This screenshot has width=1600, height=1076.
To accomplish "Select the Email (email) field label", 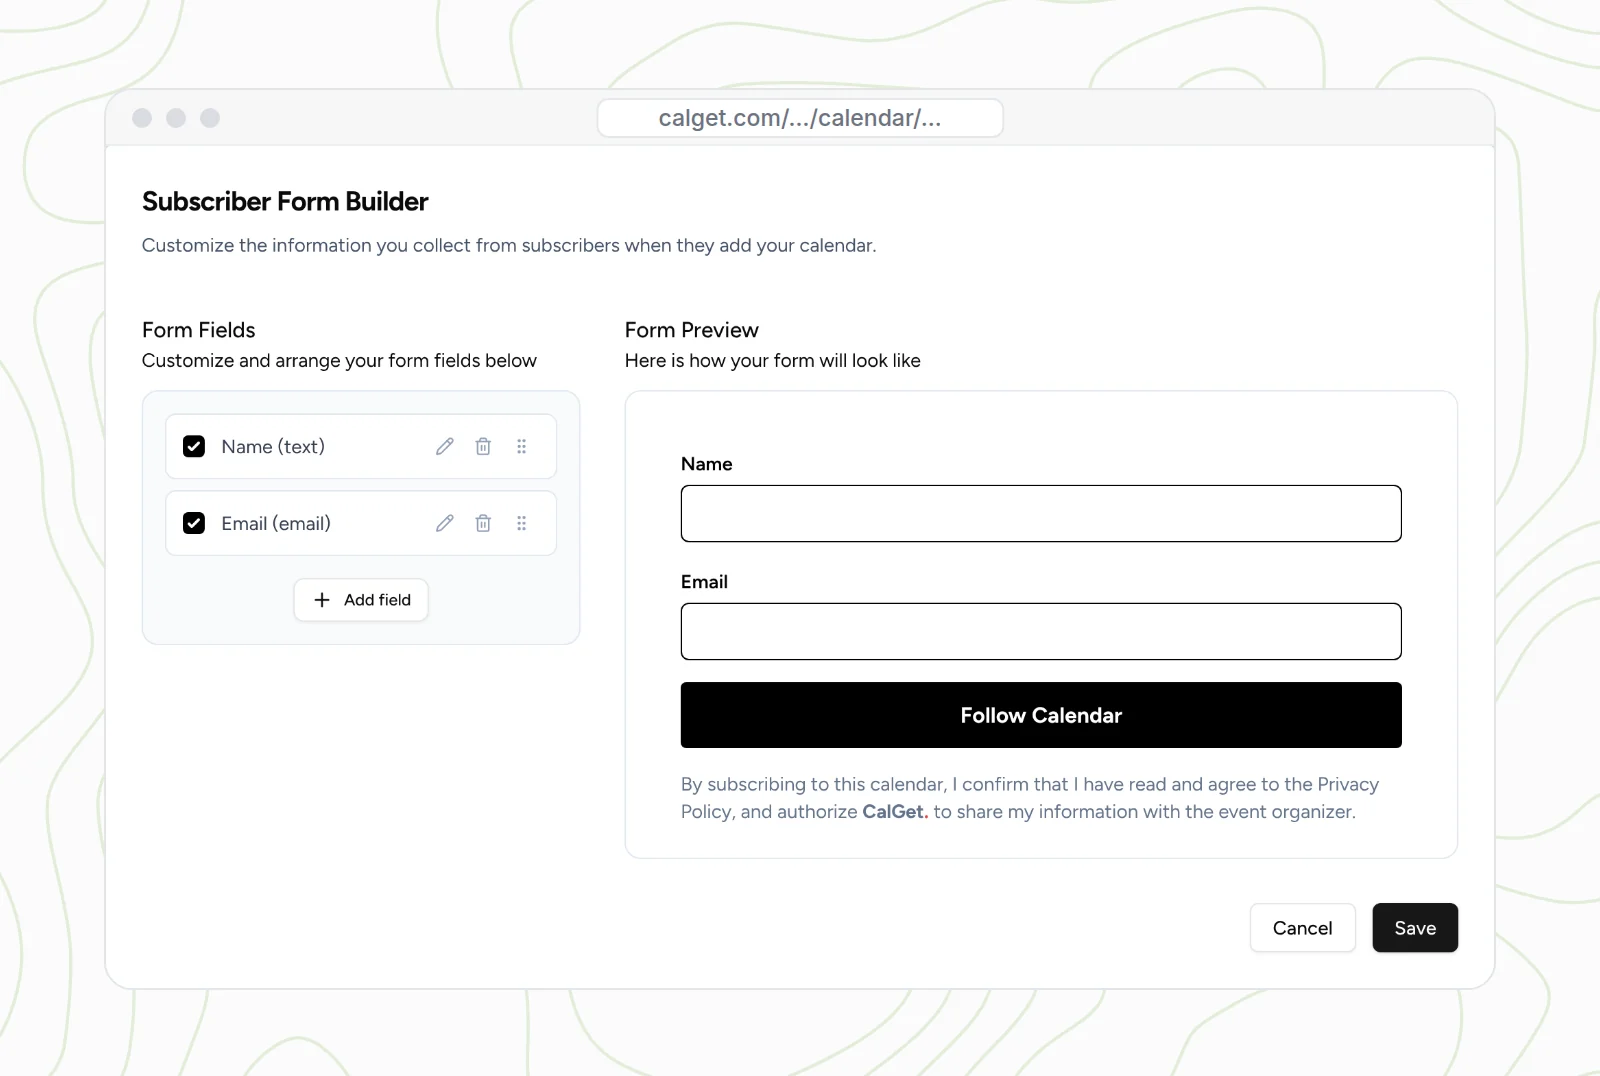I will click(x=276, y=524).
